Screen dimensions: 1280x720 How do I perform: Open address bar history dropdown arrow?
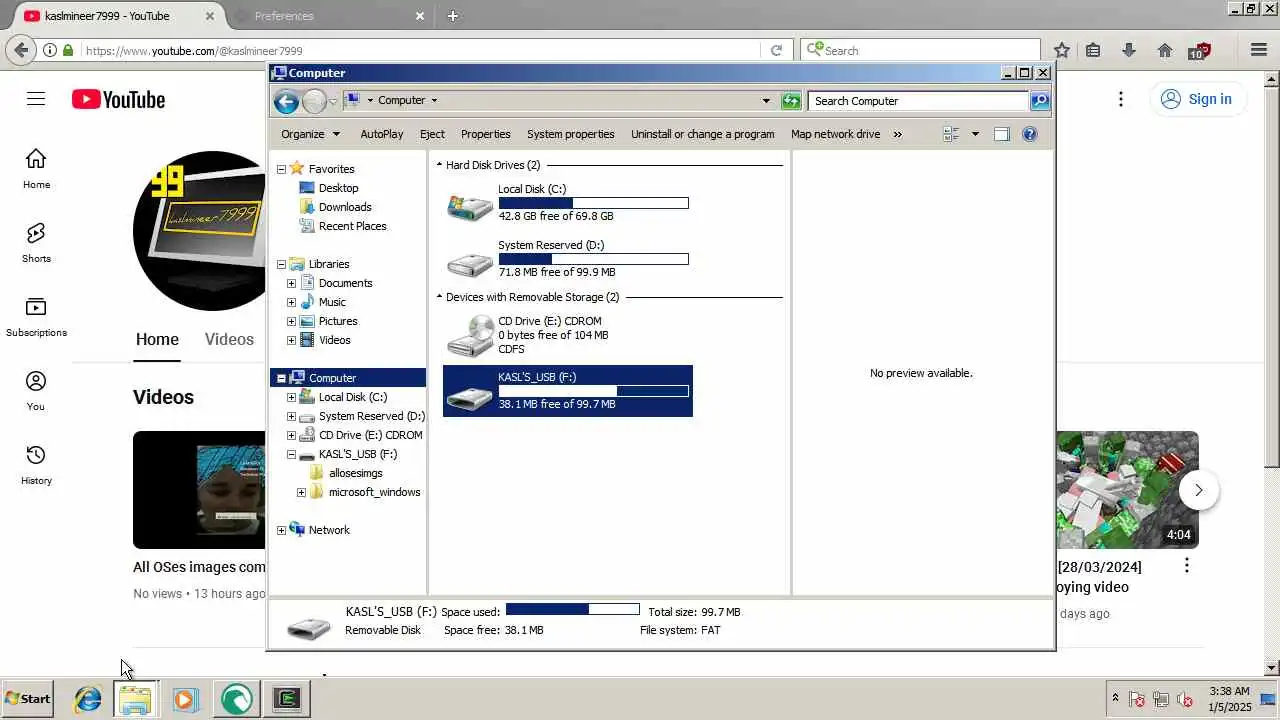pos(766,101)
